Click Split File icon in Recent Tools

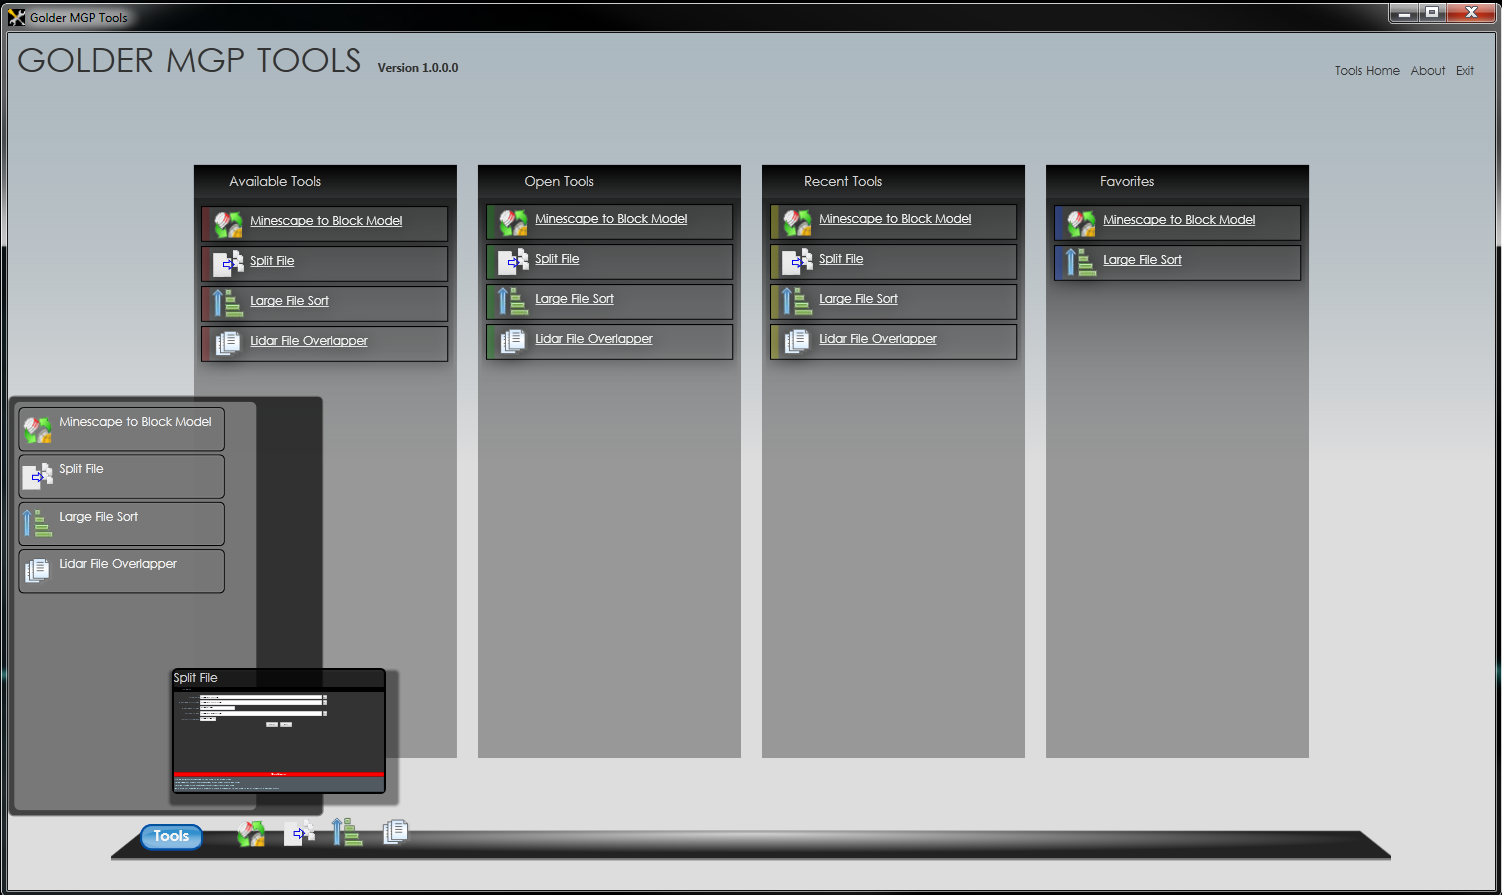[797, 262]
